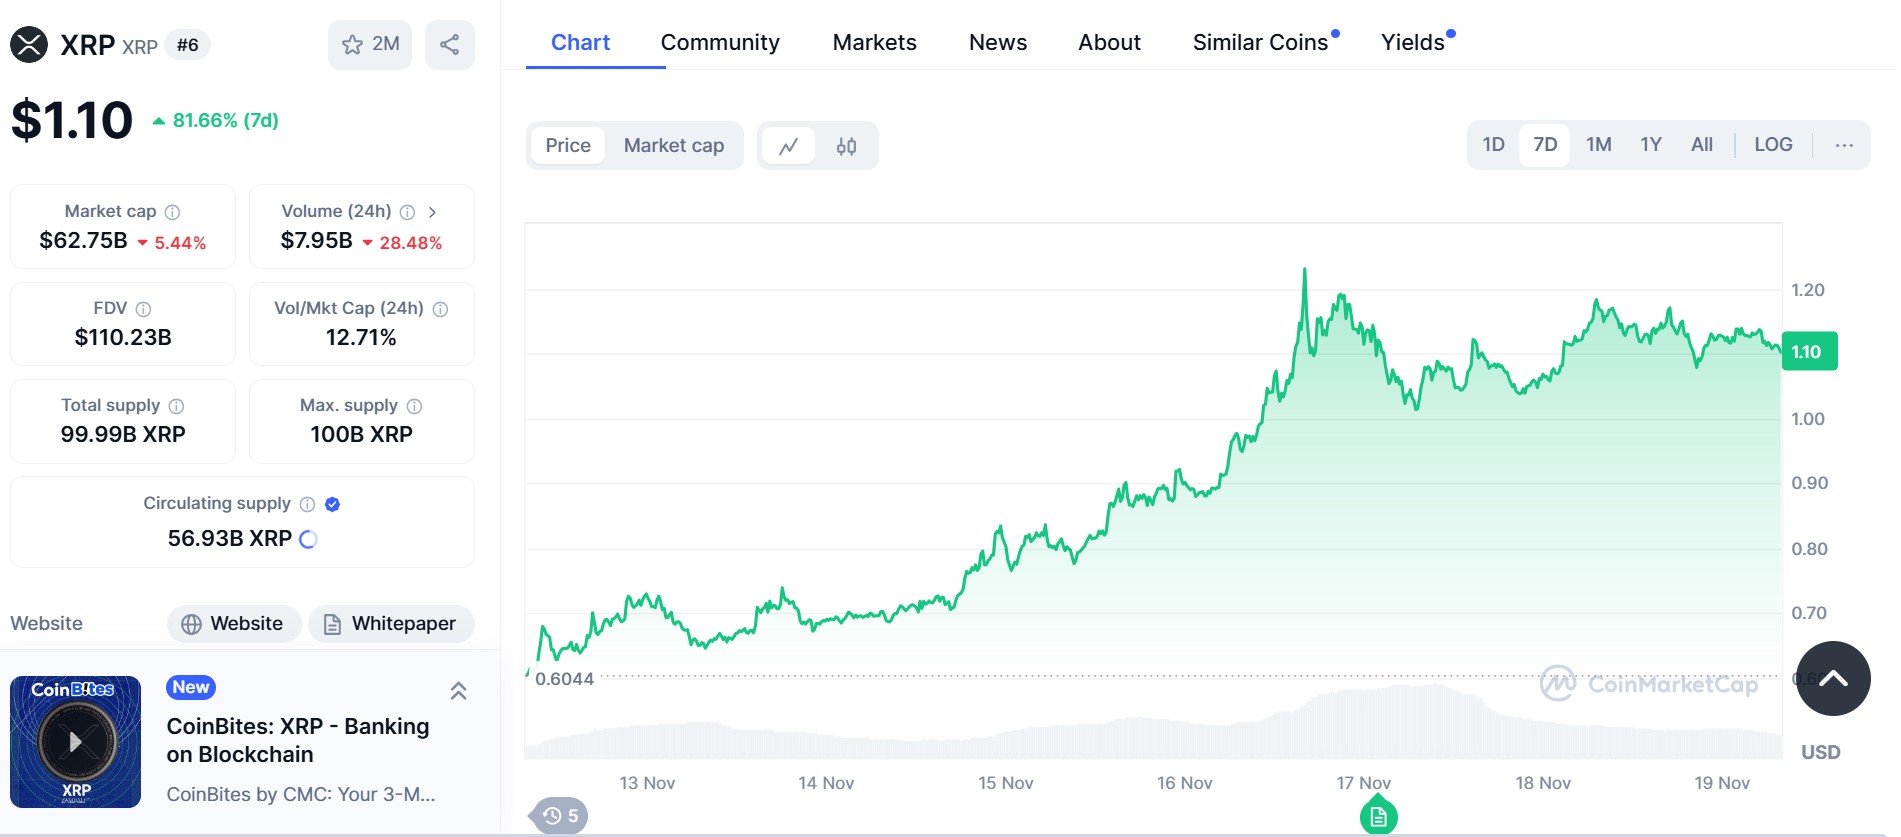
Task: Click the Volume (24h) info icon
Action: 407,212
